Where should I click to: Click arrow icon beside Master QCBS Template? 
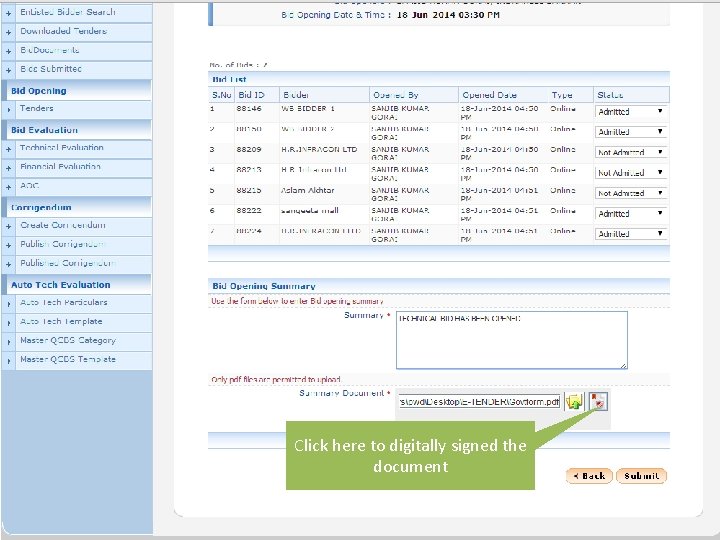8,361
